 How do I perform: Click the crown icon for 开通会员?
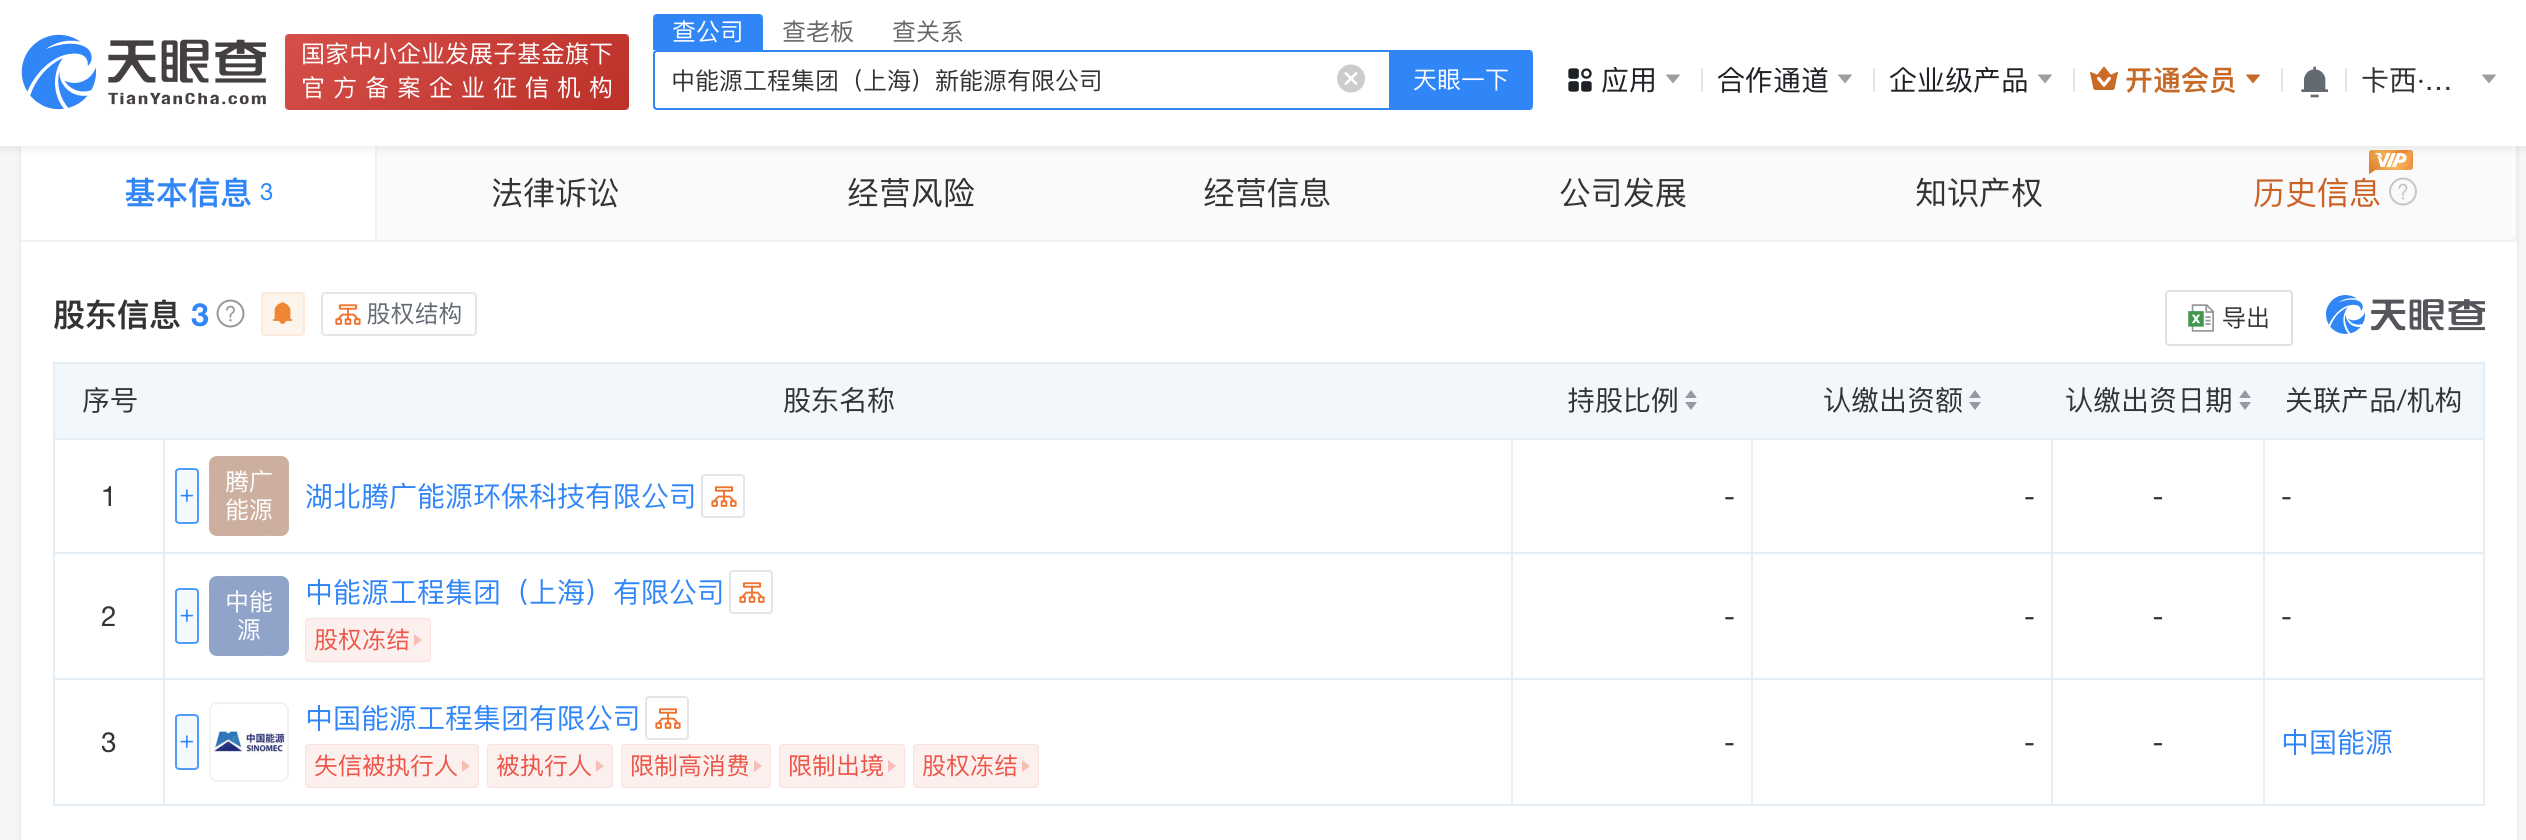(2104, 79)
